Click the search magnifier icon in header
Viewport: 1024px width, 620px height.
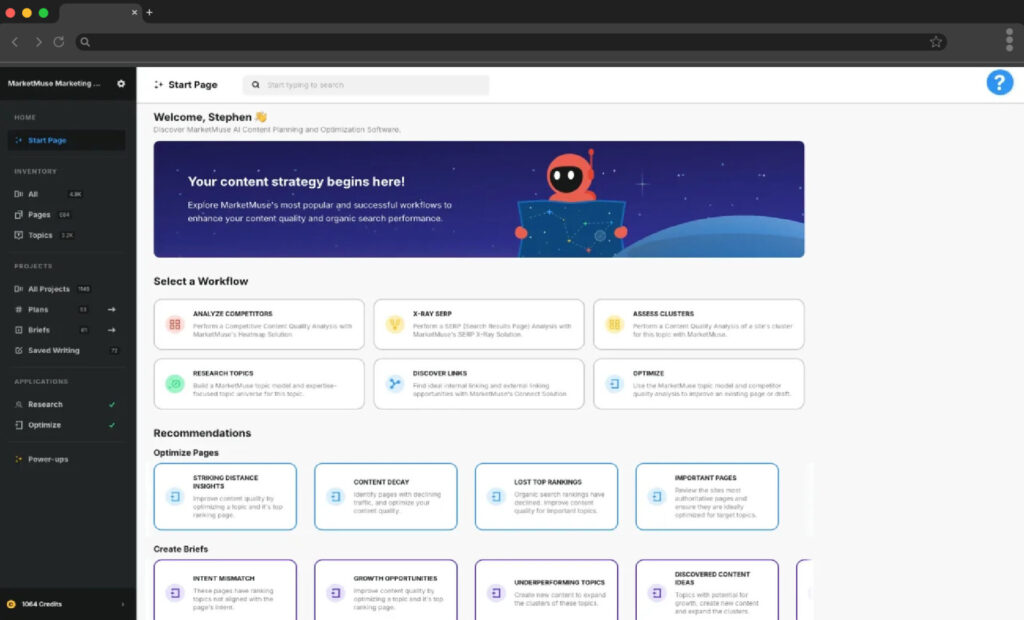(x=255, y=85)
